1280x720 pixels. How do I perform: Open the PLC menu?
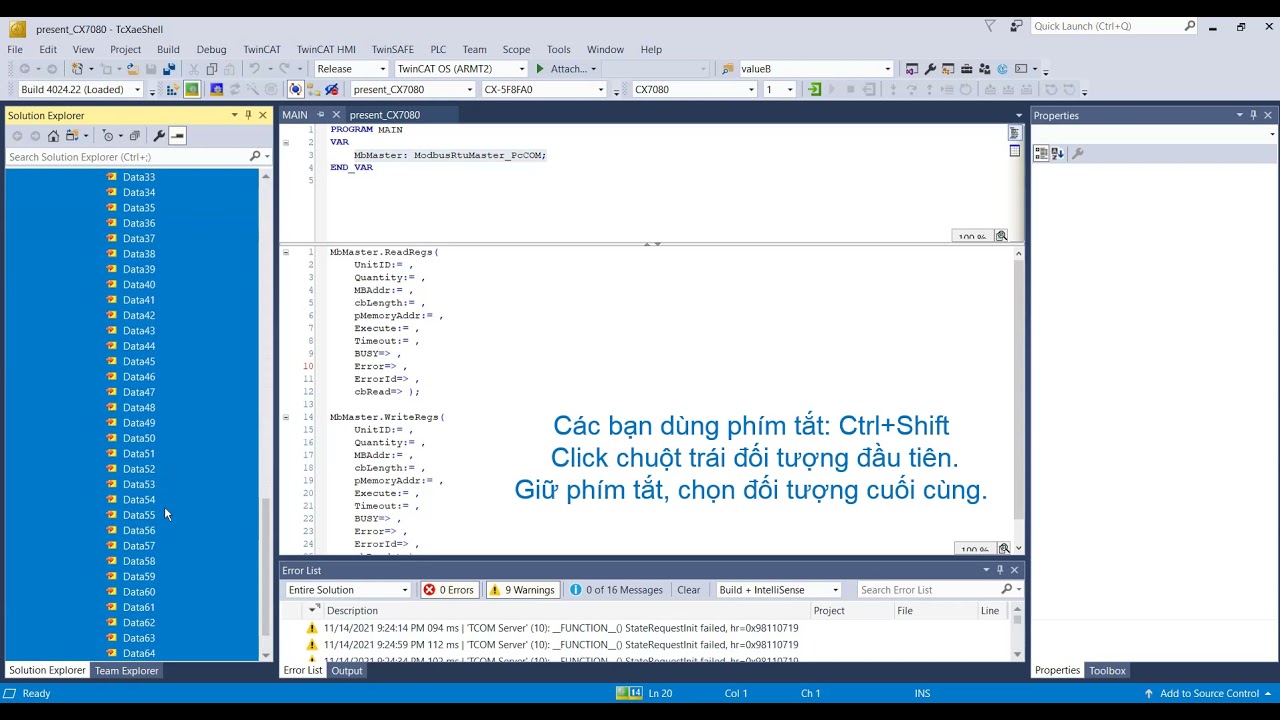click(x=438, y=49)
